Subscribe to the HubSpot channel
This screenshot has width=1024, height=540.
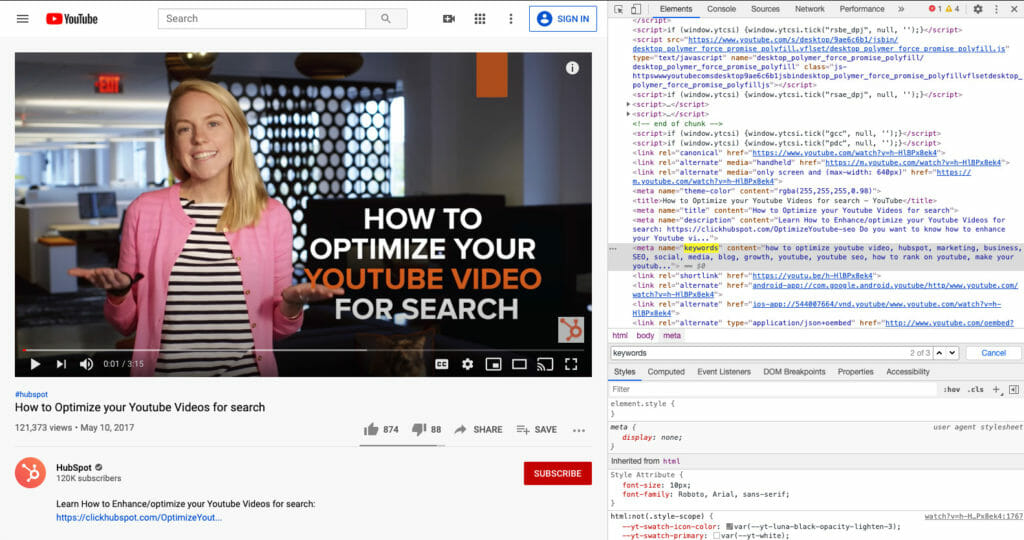[x=558, y=473]
